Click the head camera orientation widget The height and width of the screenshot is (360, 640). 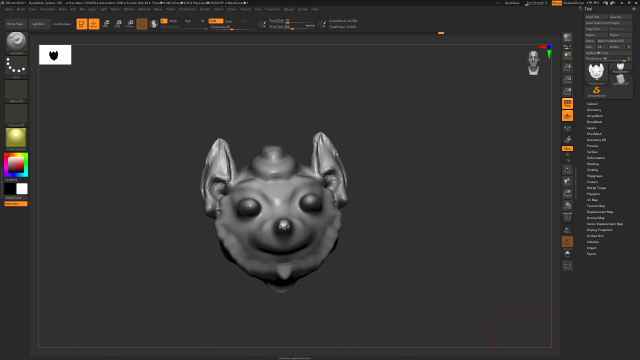(x=533, y=63)
